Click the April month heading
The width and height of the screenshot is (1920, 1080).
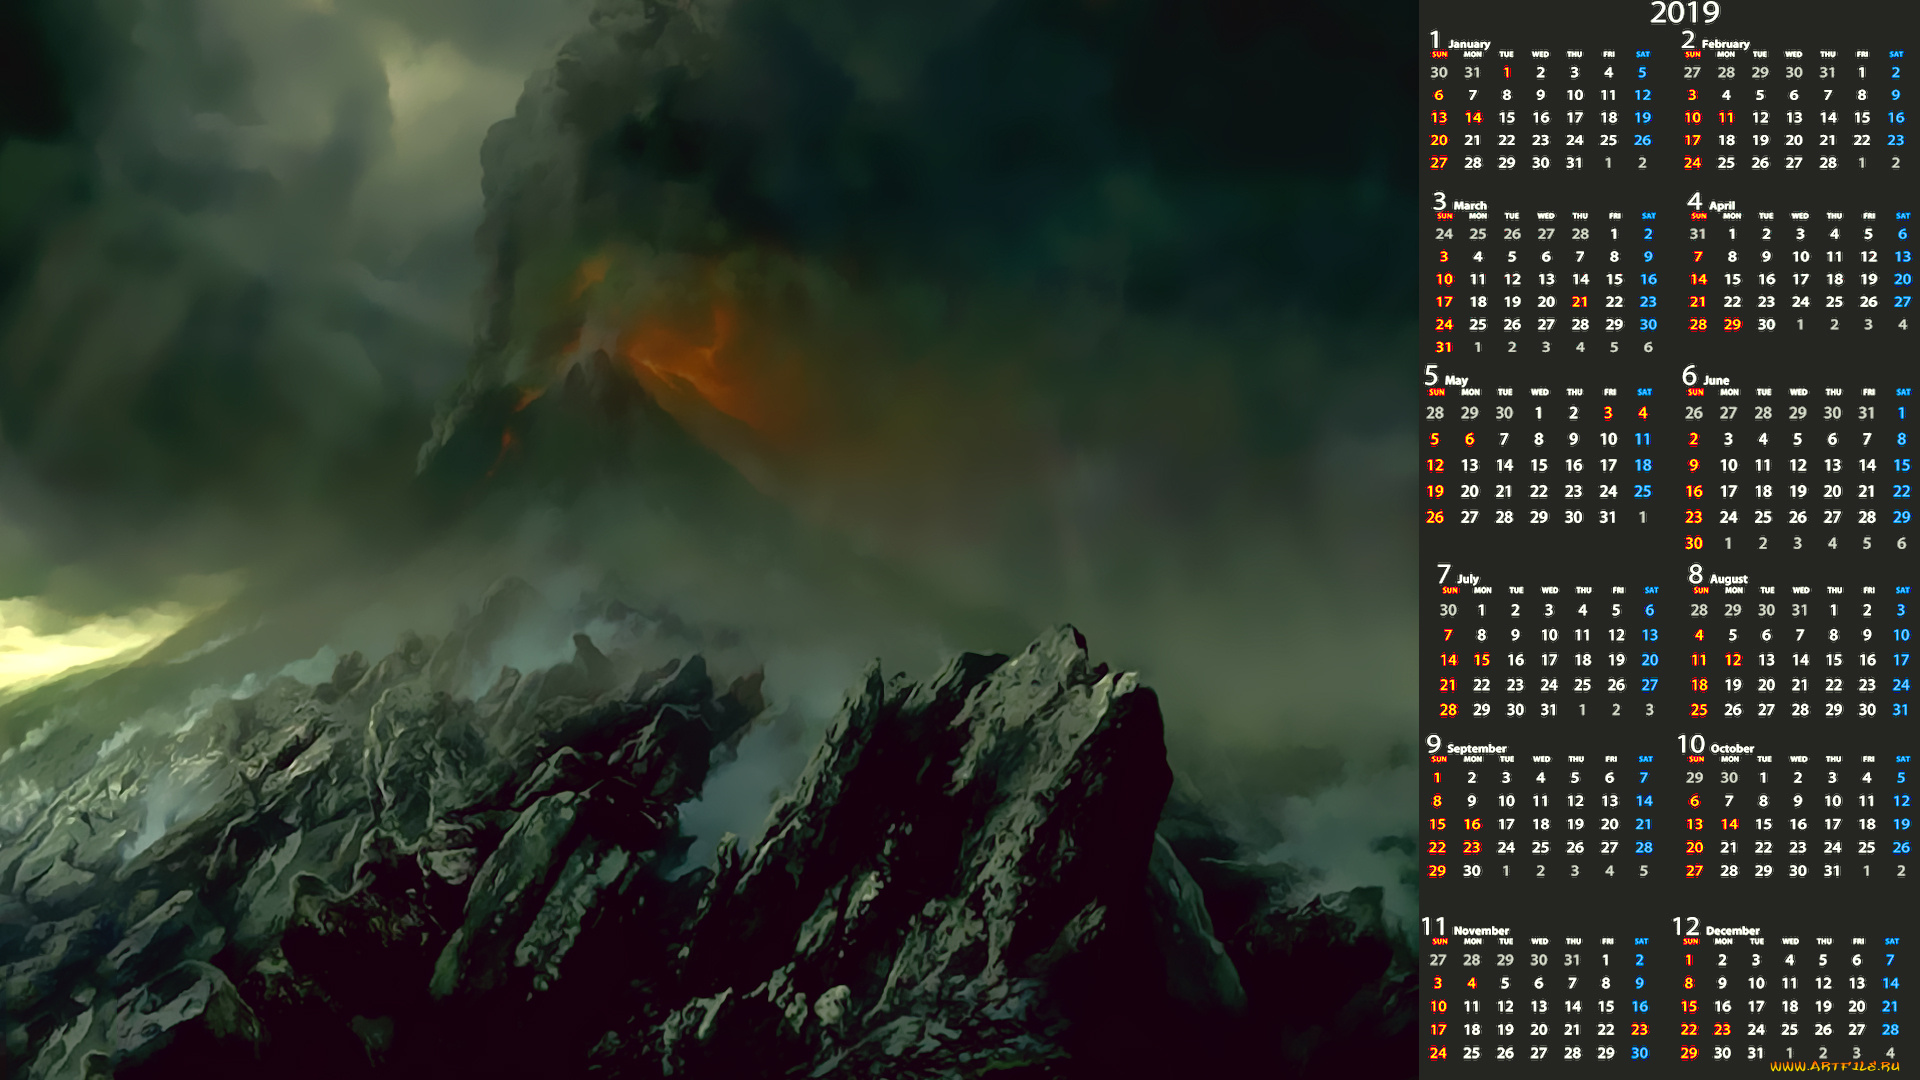tap(1721, 205)
